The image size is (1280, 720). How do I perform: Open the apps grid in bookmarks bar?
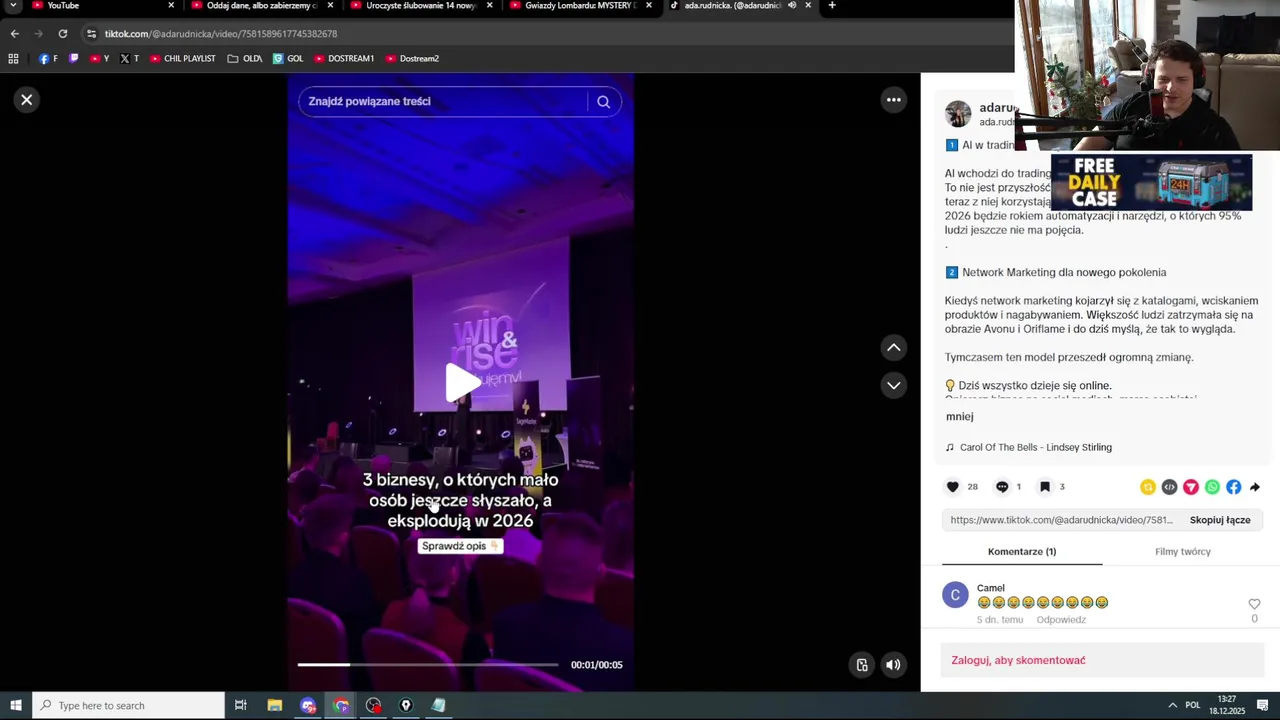click(13, 59)
